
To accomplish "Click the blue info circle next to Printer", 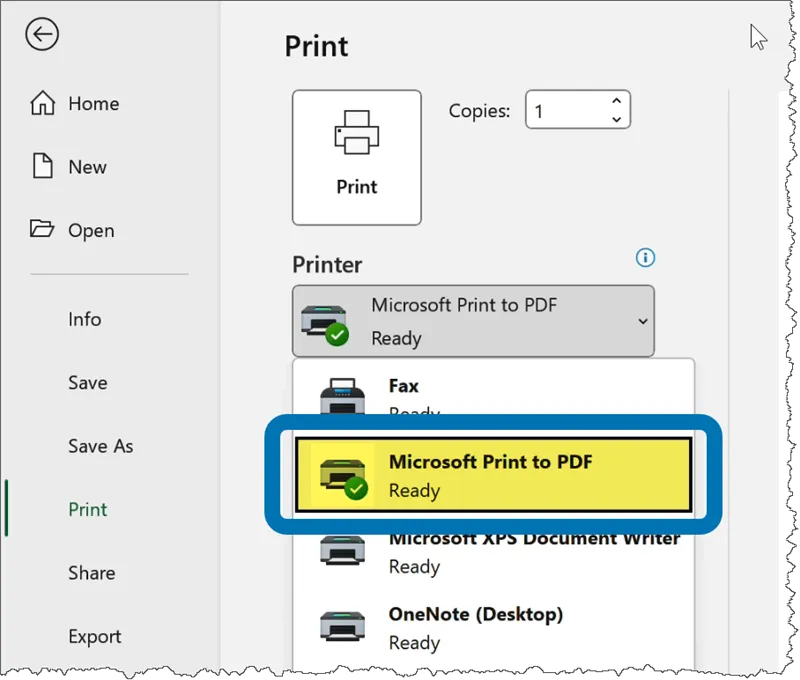I will pos(645,258).
